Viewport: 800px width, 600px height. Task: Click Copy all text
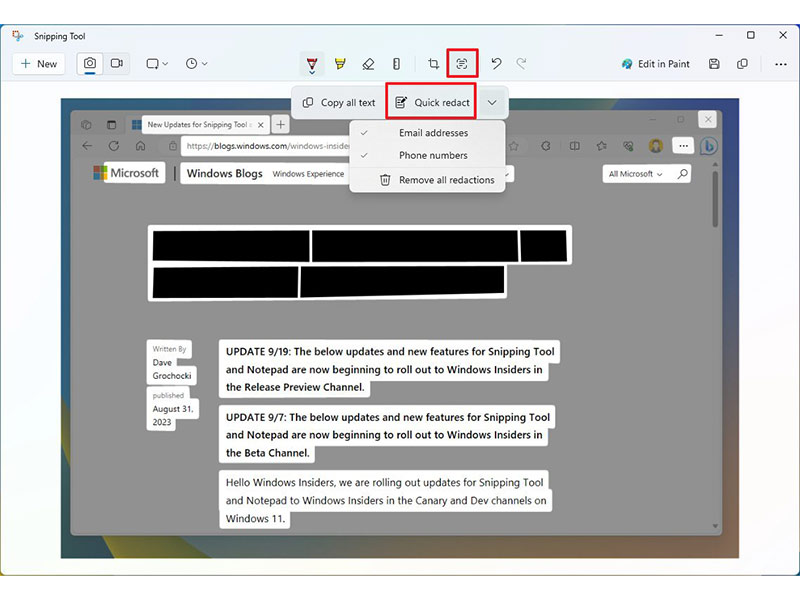(339, 103)
